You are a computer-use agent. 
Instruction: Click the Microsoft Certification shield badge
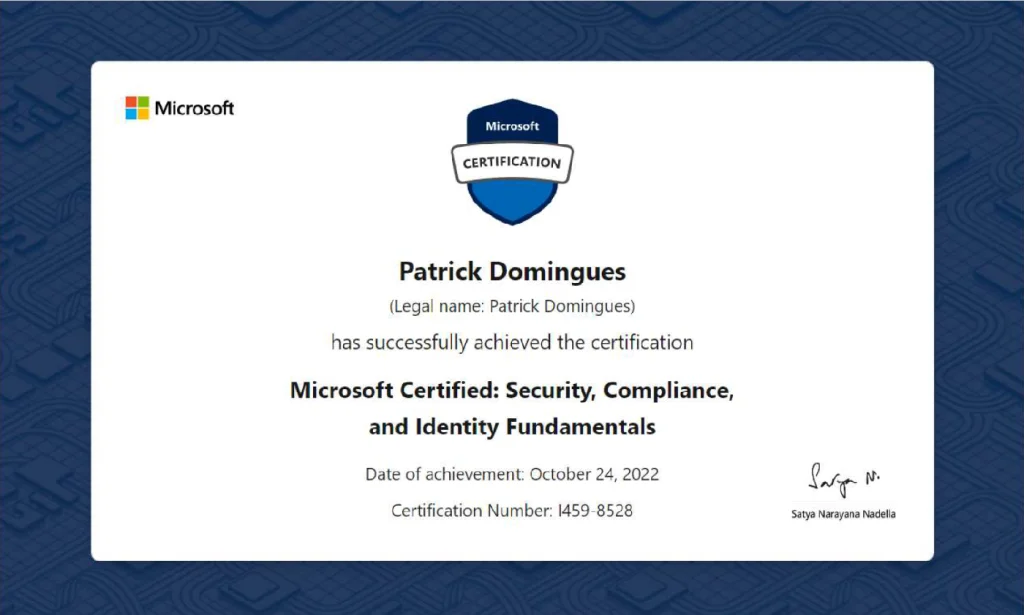click(x=512, y=161)
